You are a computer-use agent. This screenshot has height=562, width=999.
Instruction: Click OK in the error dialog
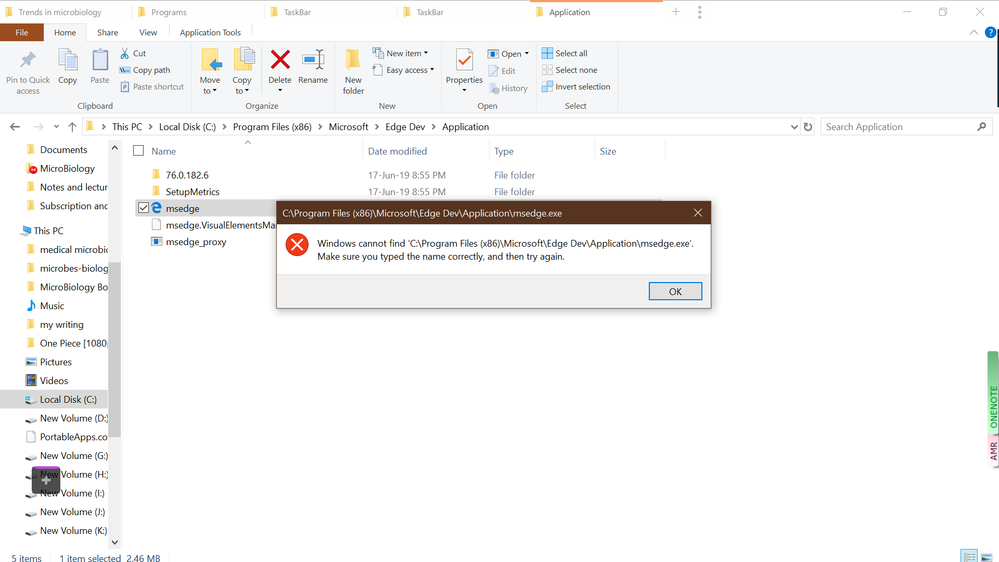(x=675, y=291)
